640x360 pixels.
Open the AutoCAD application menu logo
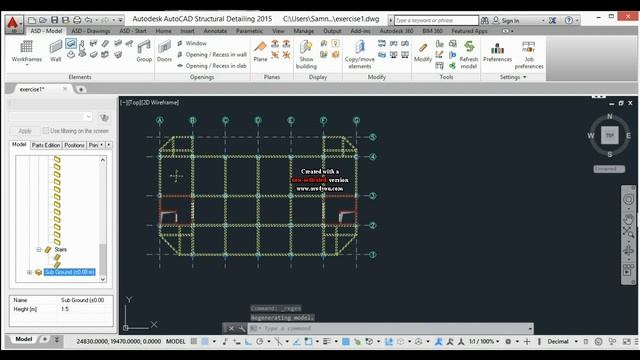[13, 24]
